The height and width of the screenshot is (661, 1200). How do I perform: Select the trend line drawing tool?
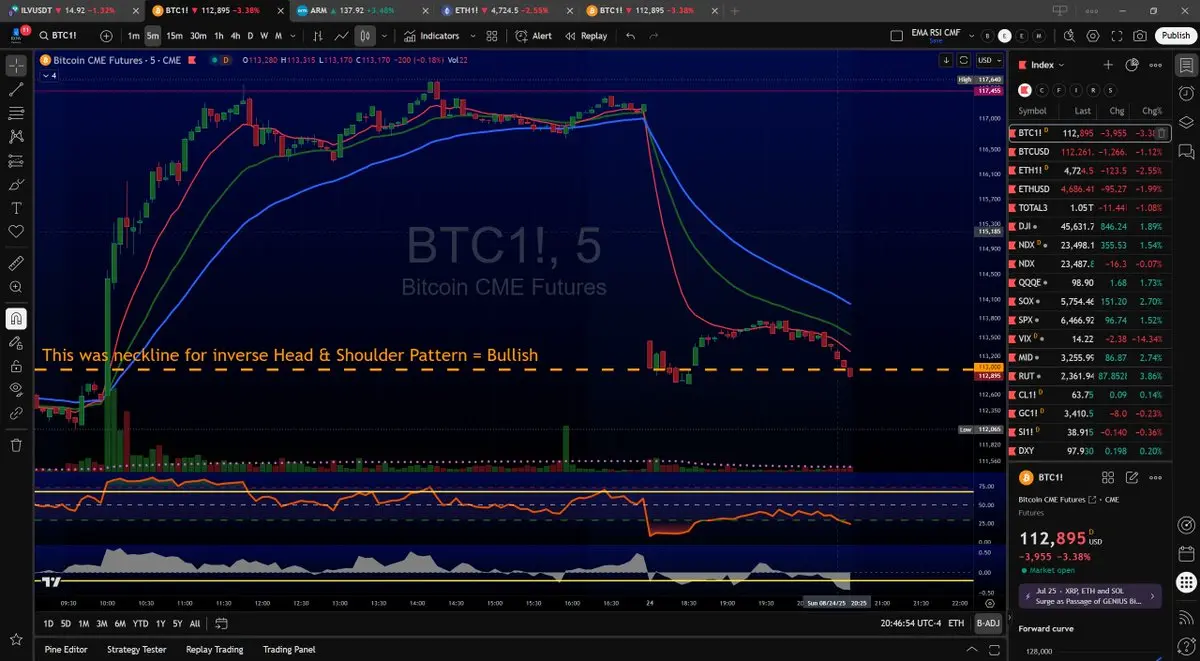pyautogui.click(x=16, y=90)
